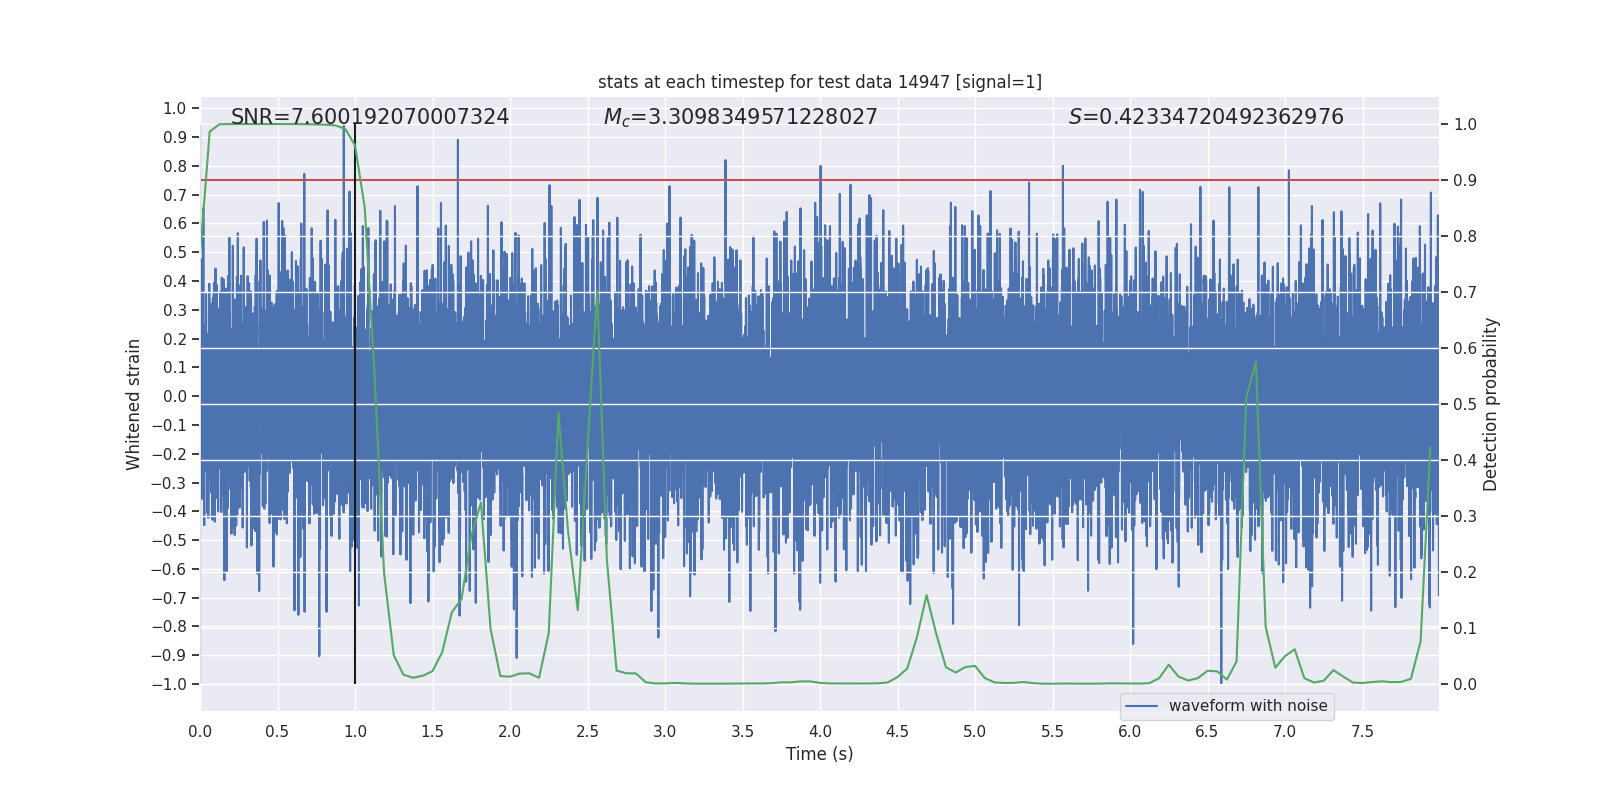Click the 1.0 tick on the Time axis
Screen dimensions: 1600x800
coord(355,732)
